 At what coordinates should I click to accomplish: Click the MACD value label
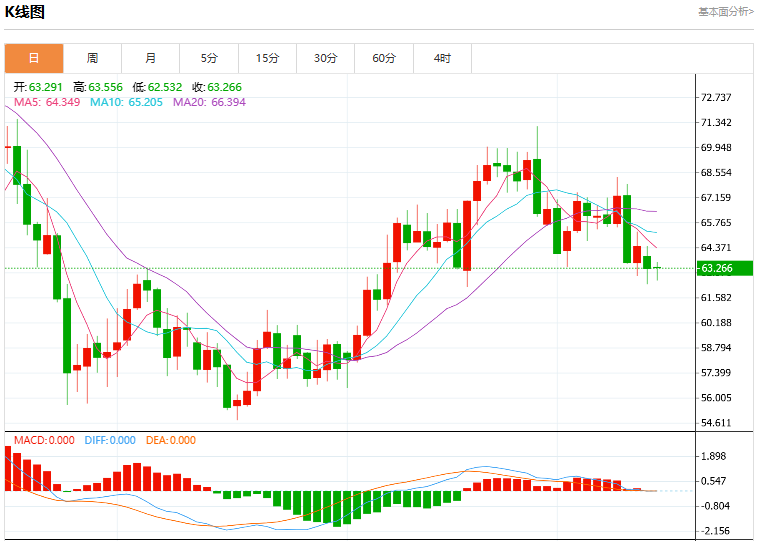click(x=44, y=440)
